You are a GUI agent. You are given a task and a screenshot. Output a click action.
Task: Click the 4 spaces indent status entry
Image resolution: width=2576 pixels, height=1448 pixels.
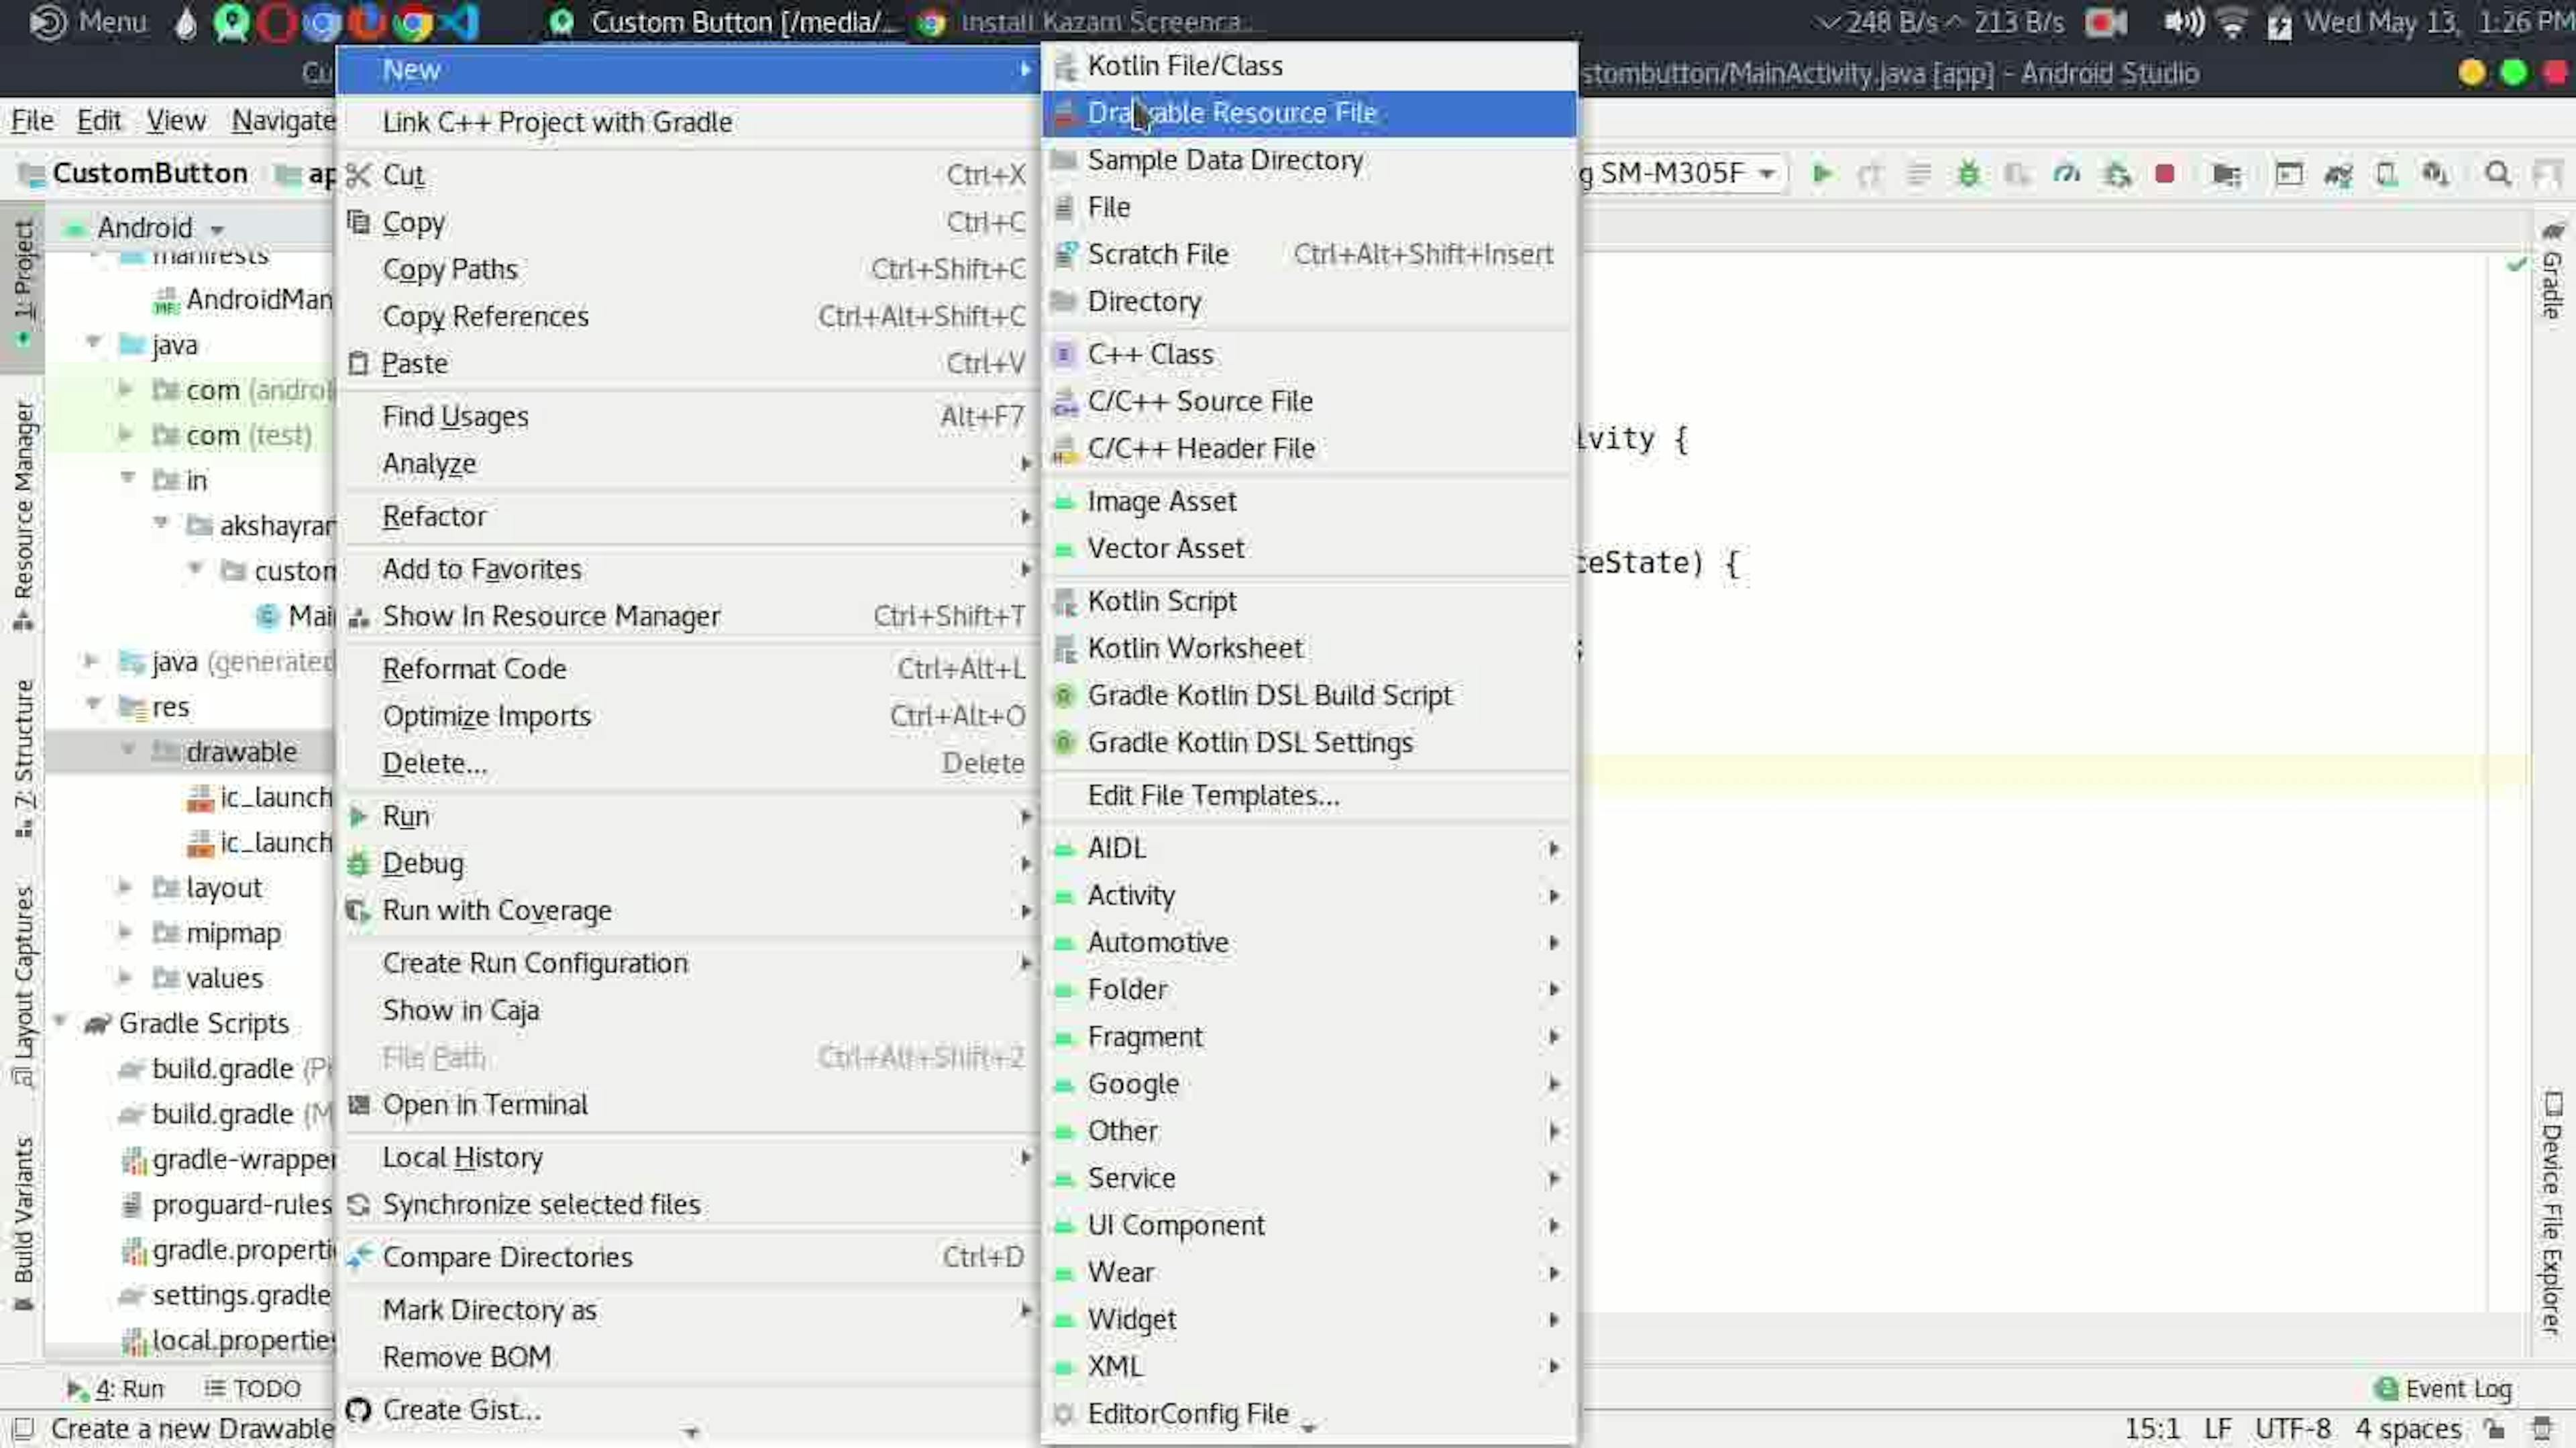[2408, 1429]
